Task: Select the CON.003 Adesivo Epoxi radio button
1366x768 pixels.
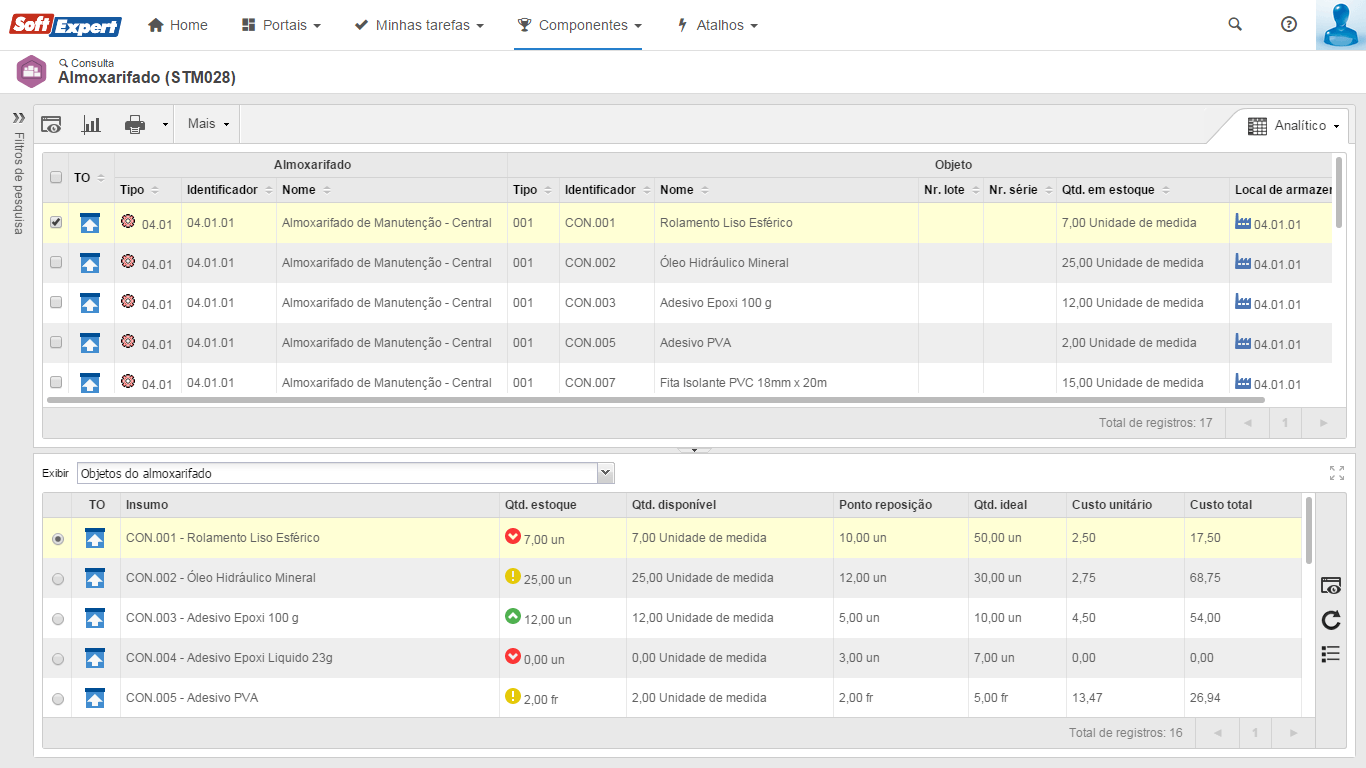Action: point(58,618)
